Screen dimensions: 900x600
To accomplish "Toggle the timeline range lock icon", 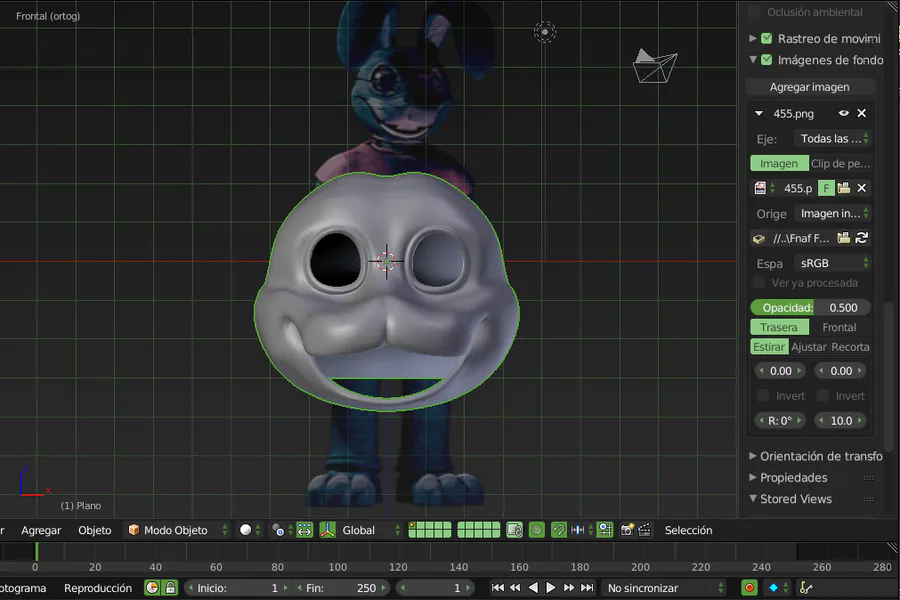I will coord(170,587).
